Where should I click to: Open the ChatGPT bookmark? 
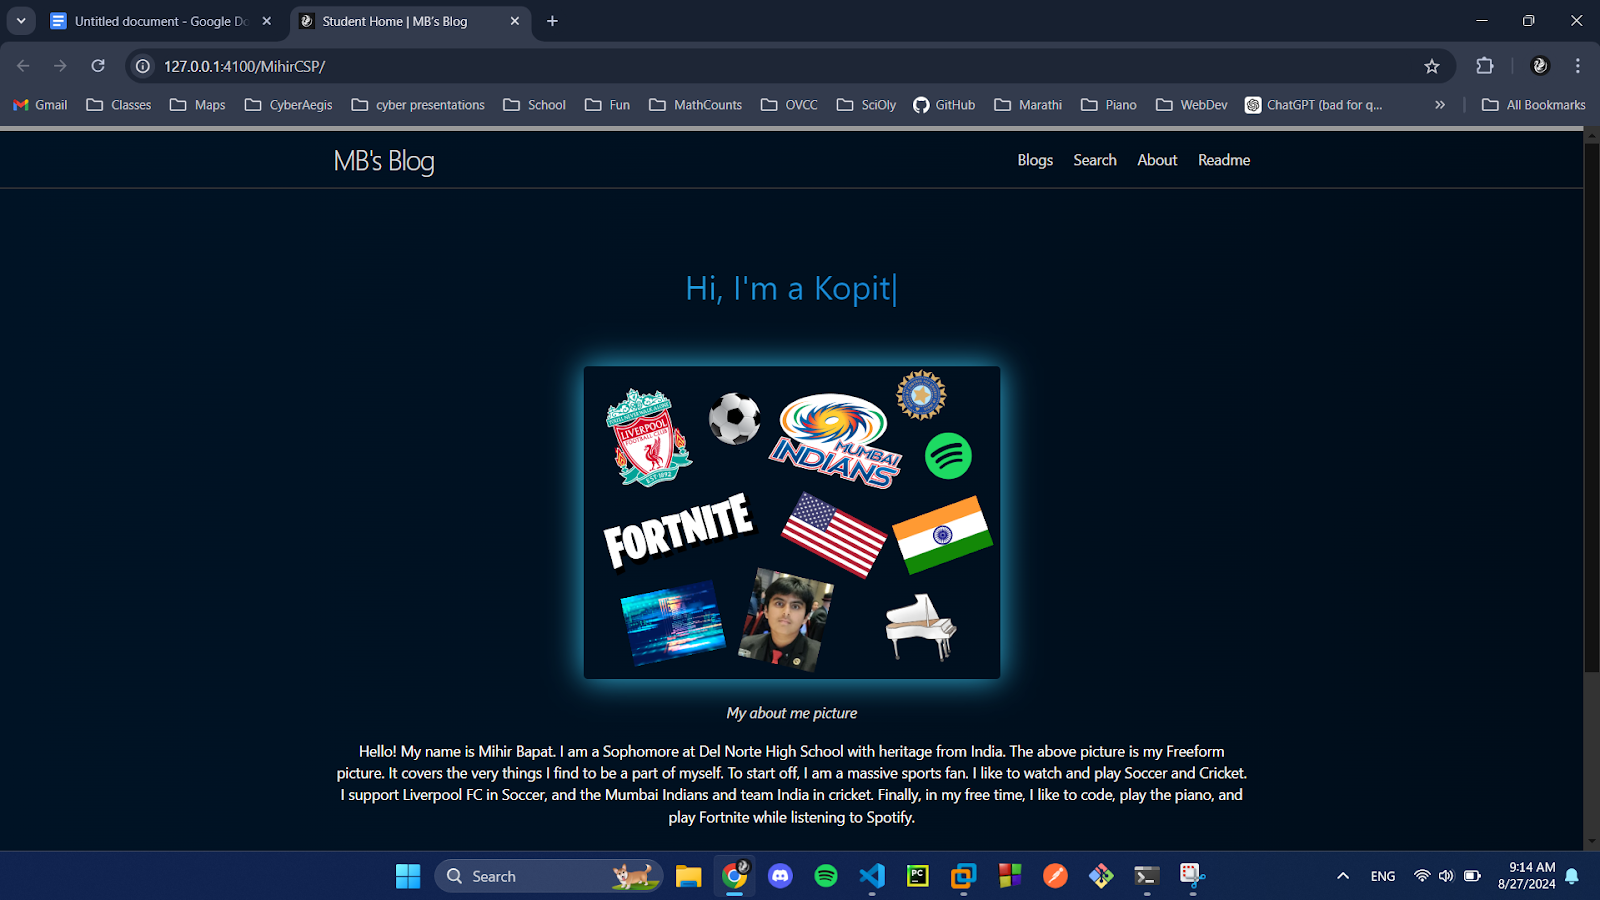(1314, 105)
